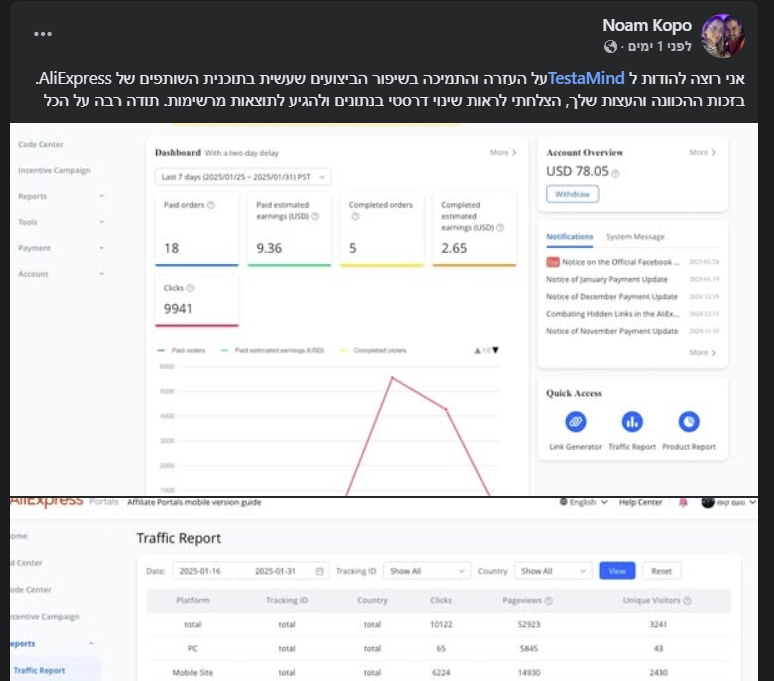The image size is (774, 681).
Task: Click the Withdraw button
Action: pyautogui.click(x=572, y=194)
